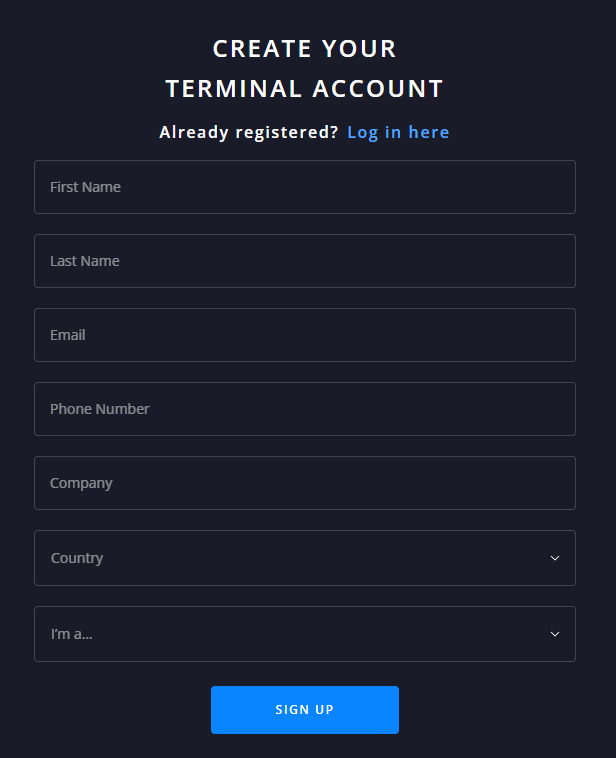This screenshot has height=758, width=616.
Task: Click the "Email" placeholder text
Action: point(68,335)
